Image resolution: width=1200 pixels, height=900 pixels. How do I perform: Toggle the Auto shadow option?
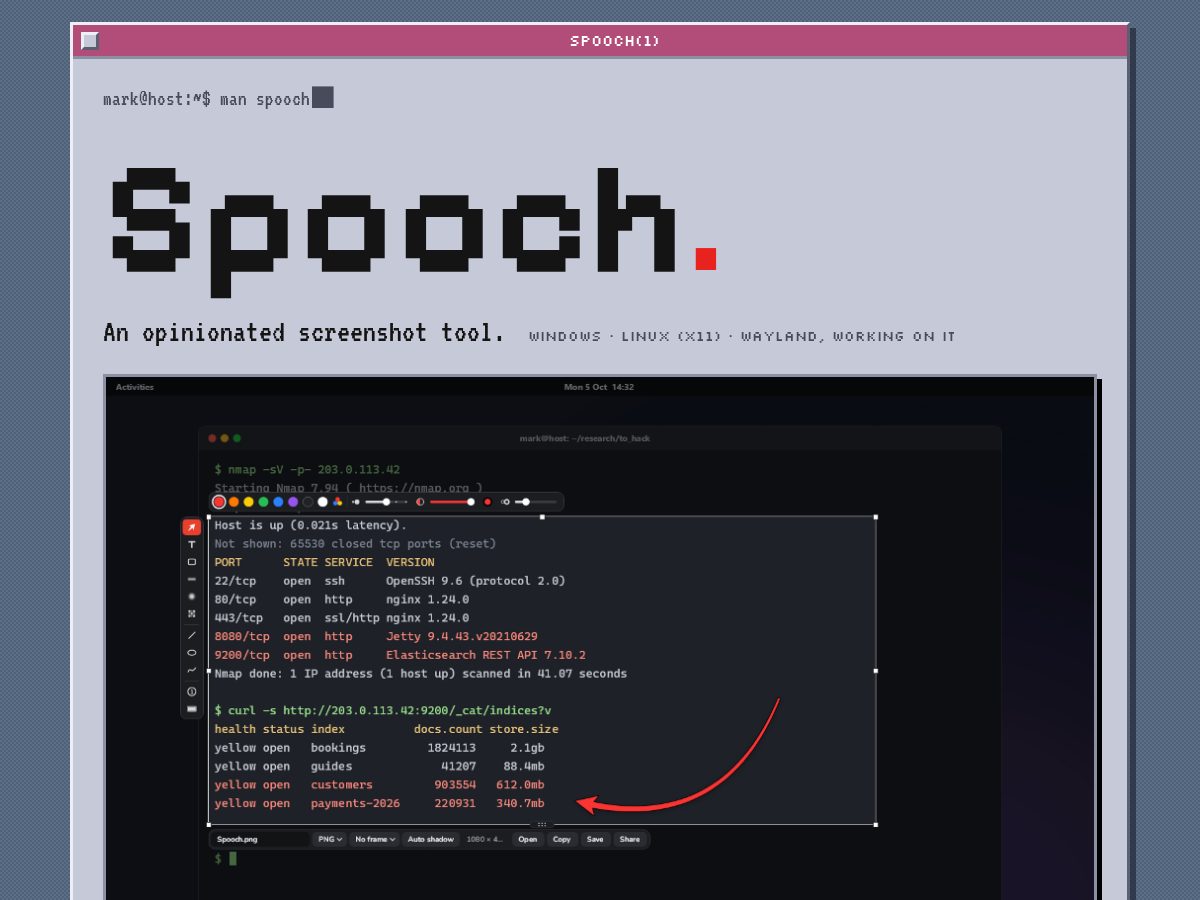pyautogui.click(x=431, y=839)
